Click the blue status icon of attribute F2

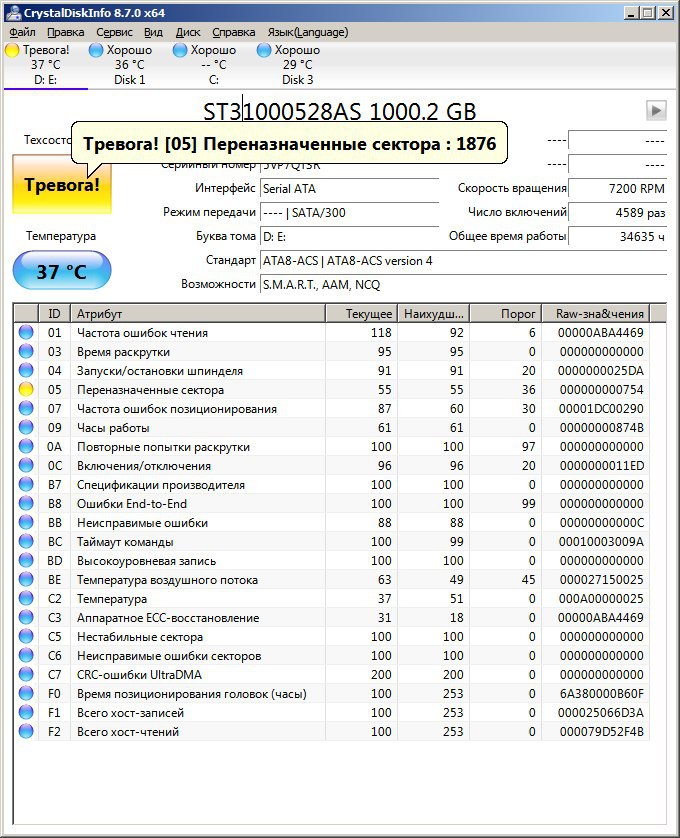click(26, 731)
